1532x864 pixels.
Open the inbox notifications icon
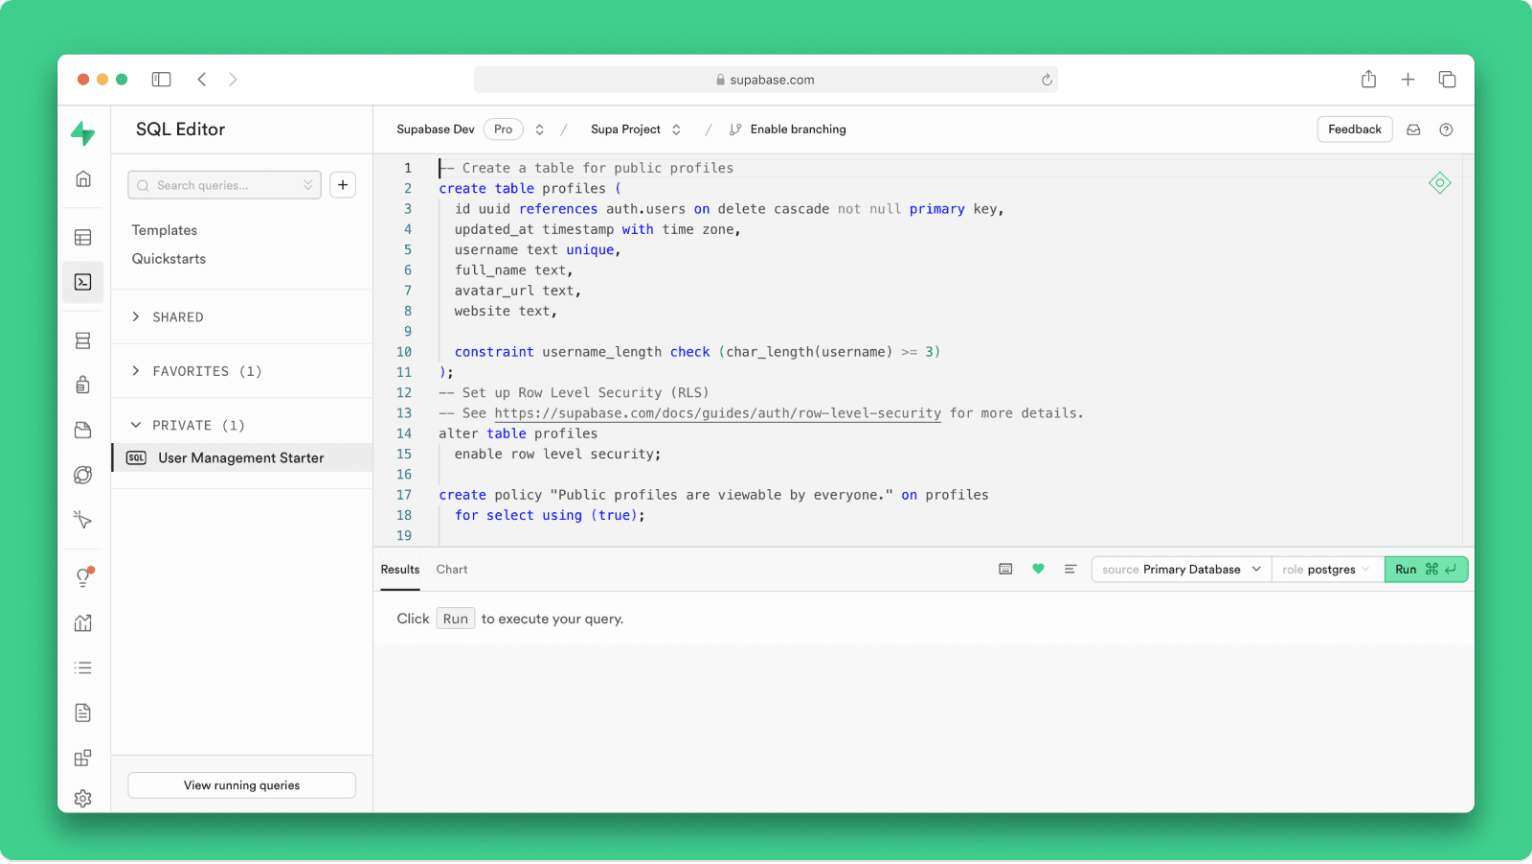coord(1414,130)
